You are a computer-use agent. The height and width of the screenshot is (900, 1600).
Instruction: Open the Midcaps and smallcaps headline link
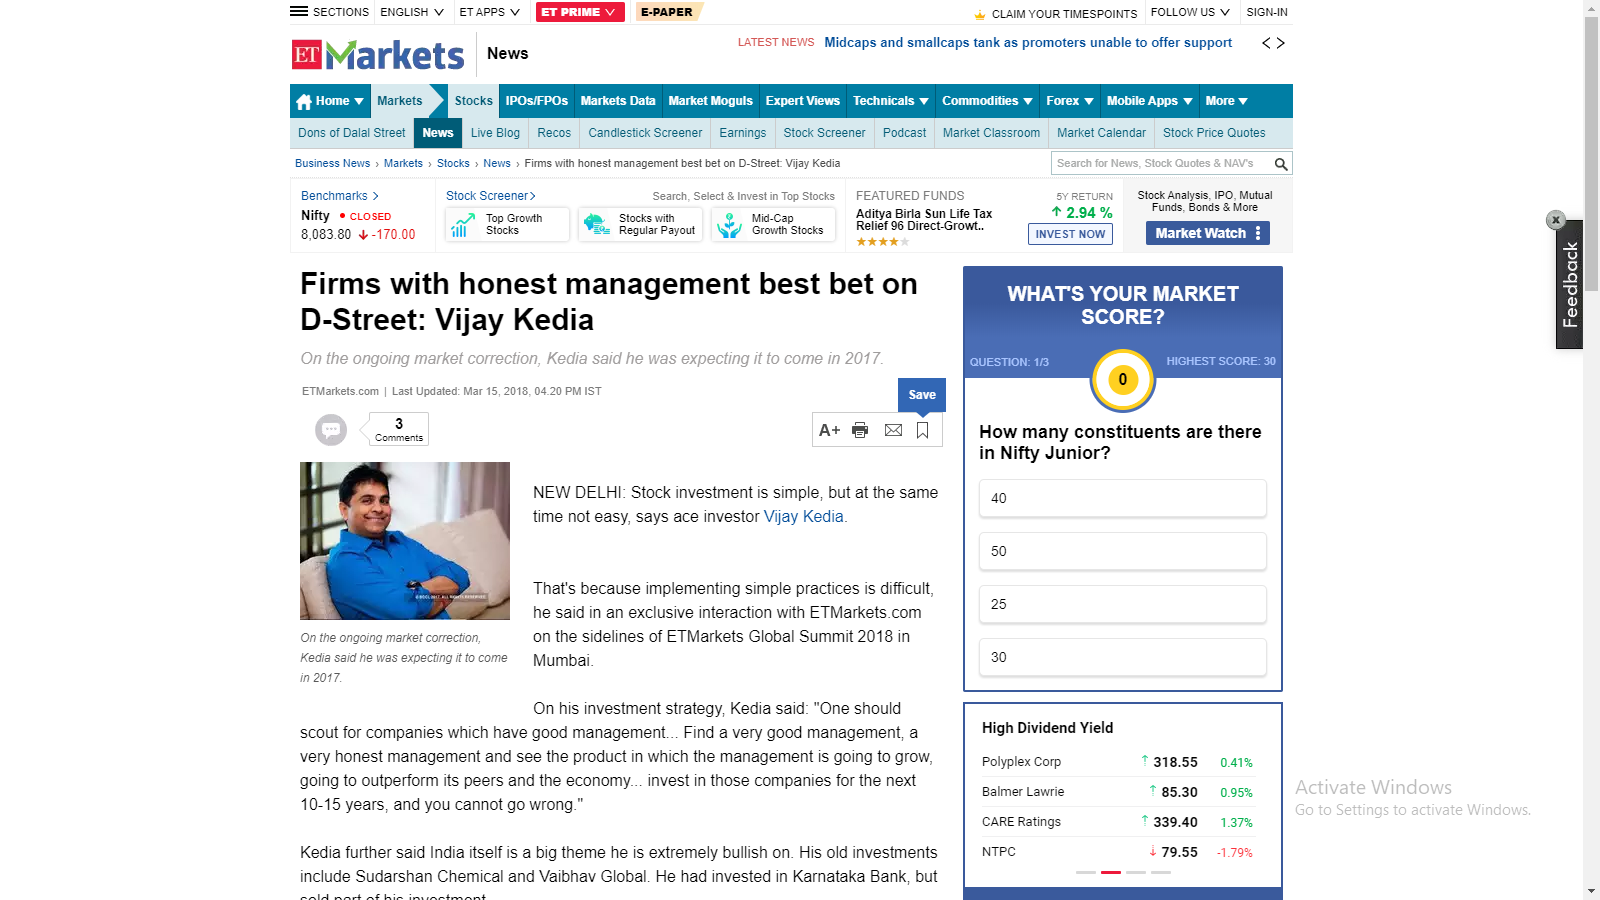(x=1028, y=43)
